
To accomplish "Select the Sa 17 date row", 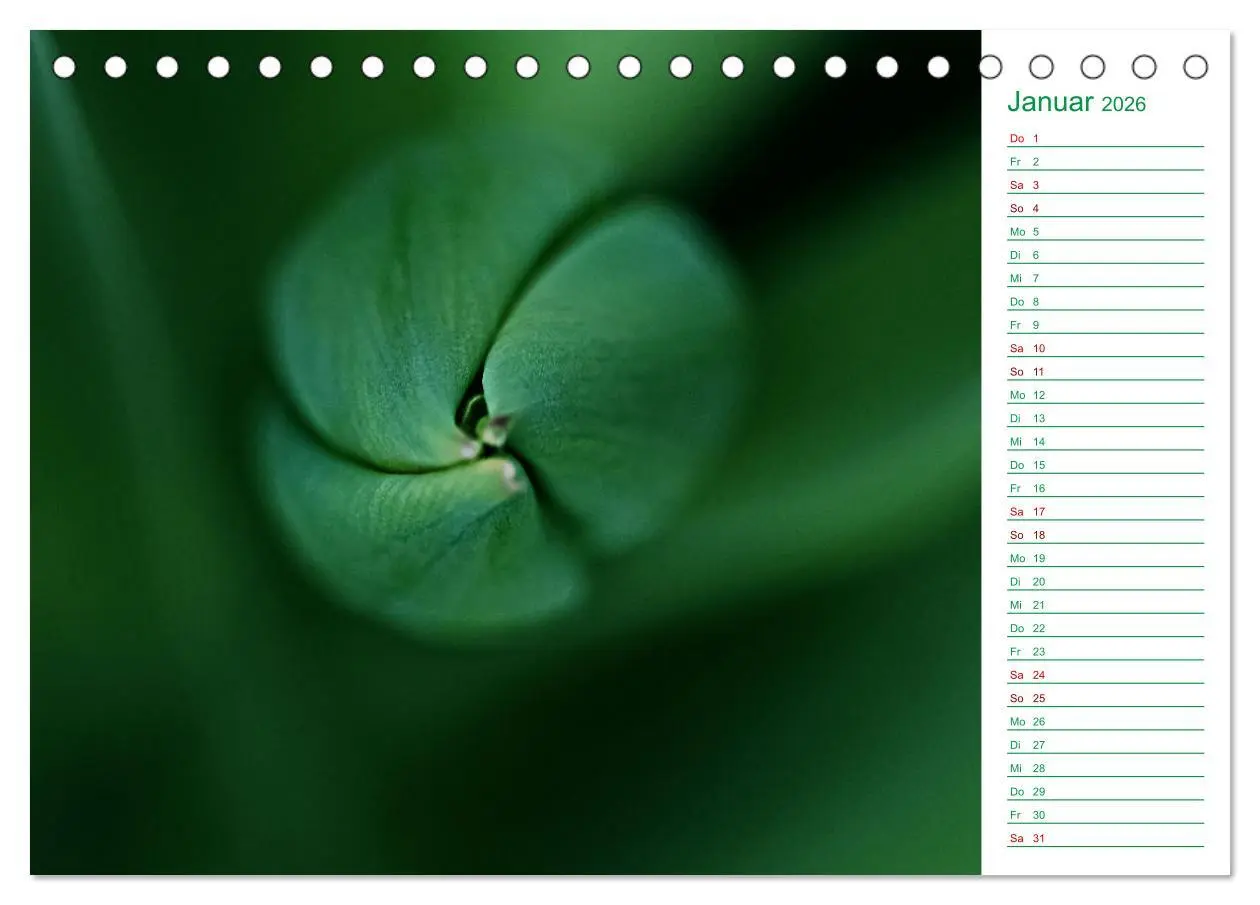I will pyautogui.click(x=1105, y=511).
